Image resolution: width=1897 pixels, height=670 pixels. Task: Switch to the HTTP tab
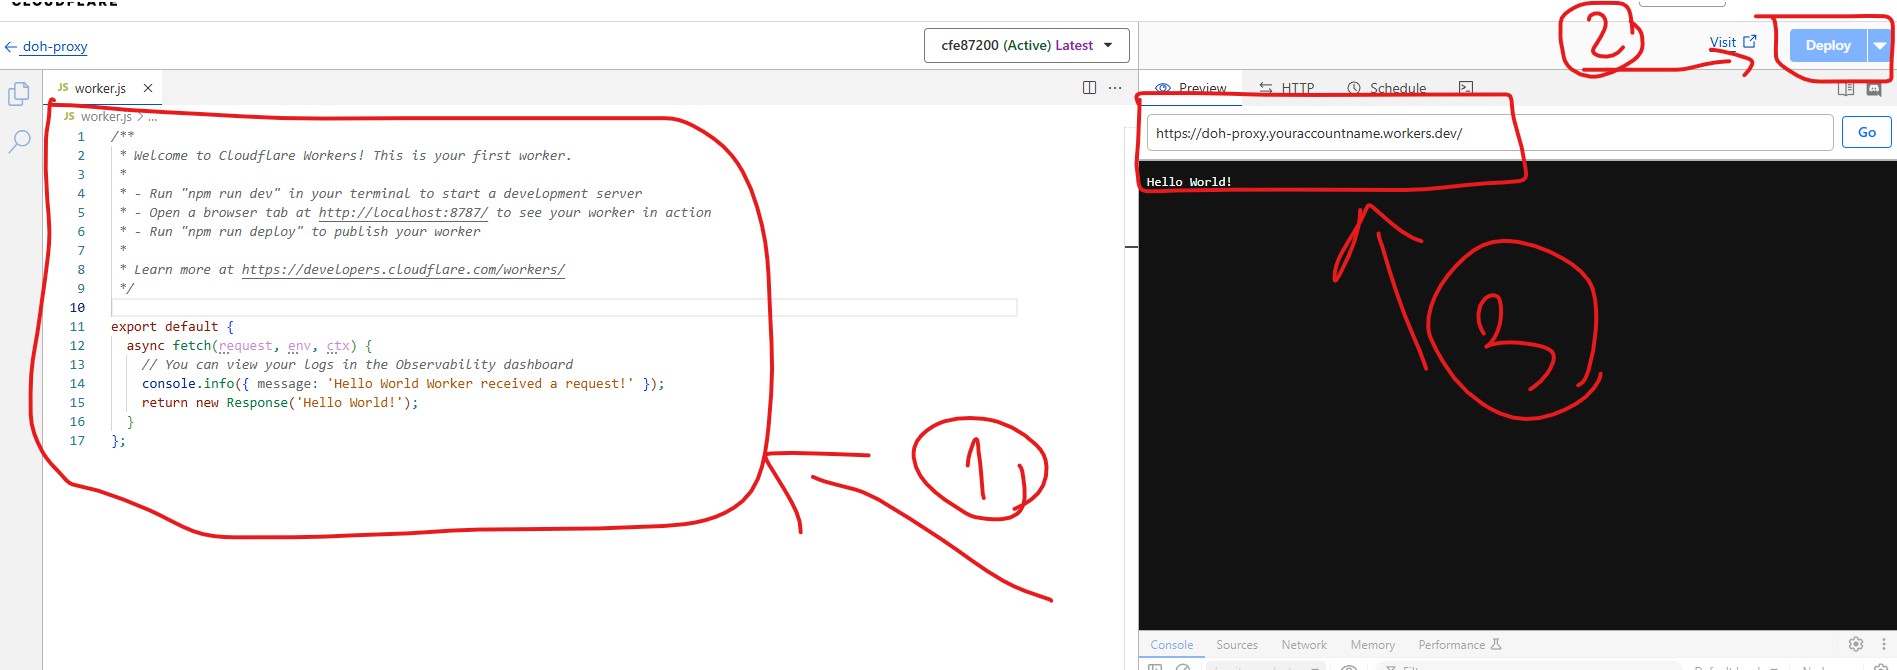pyautogui.click(x=1287, y=88)
